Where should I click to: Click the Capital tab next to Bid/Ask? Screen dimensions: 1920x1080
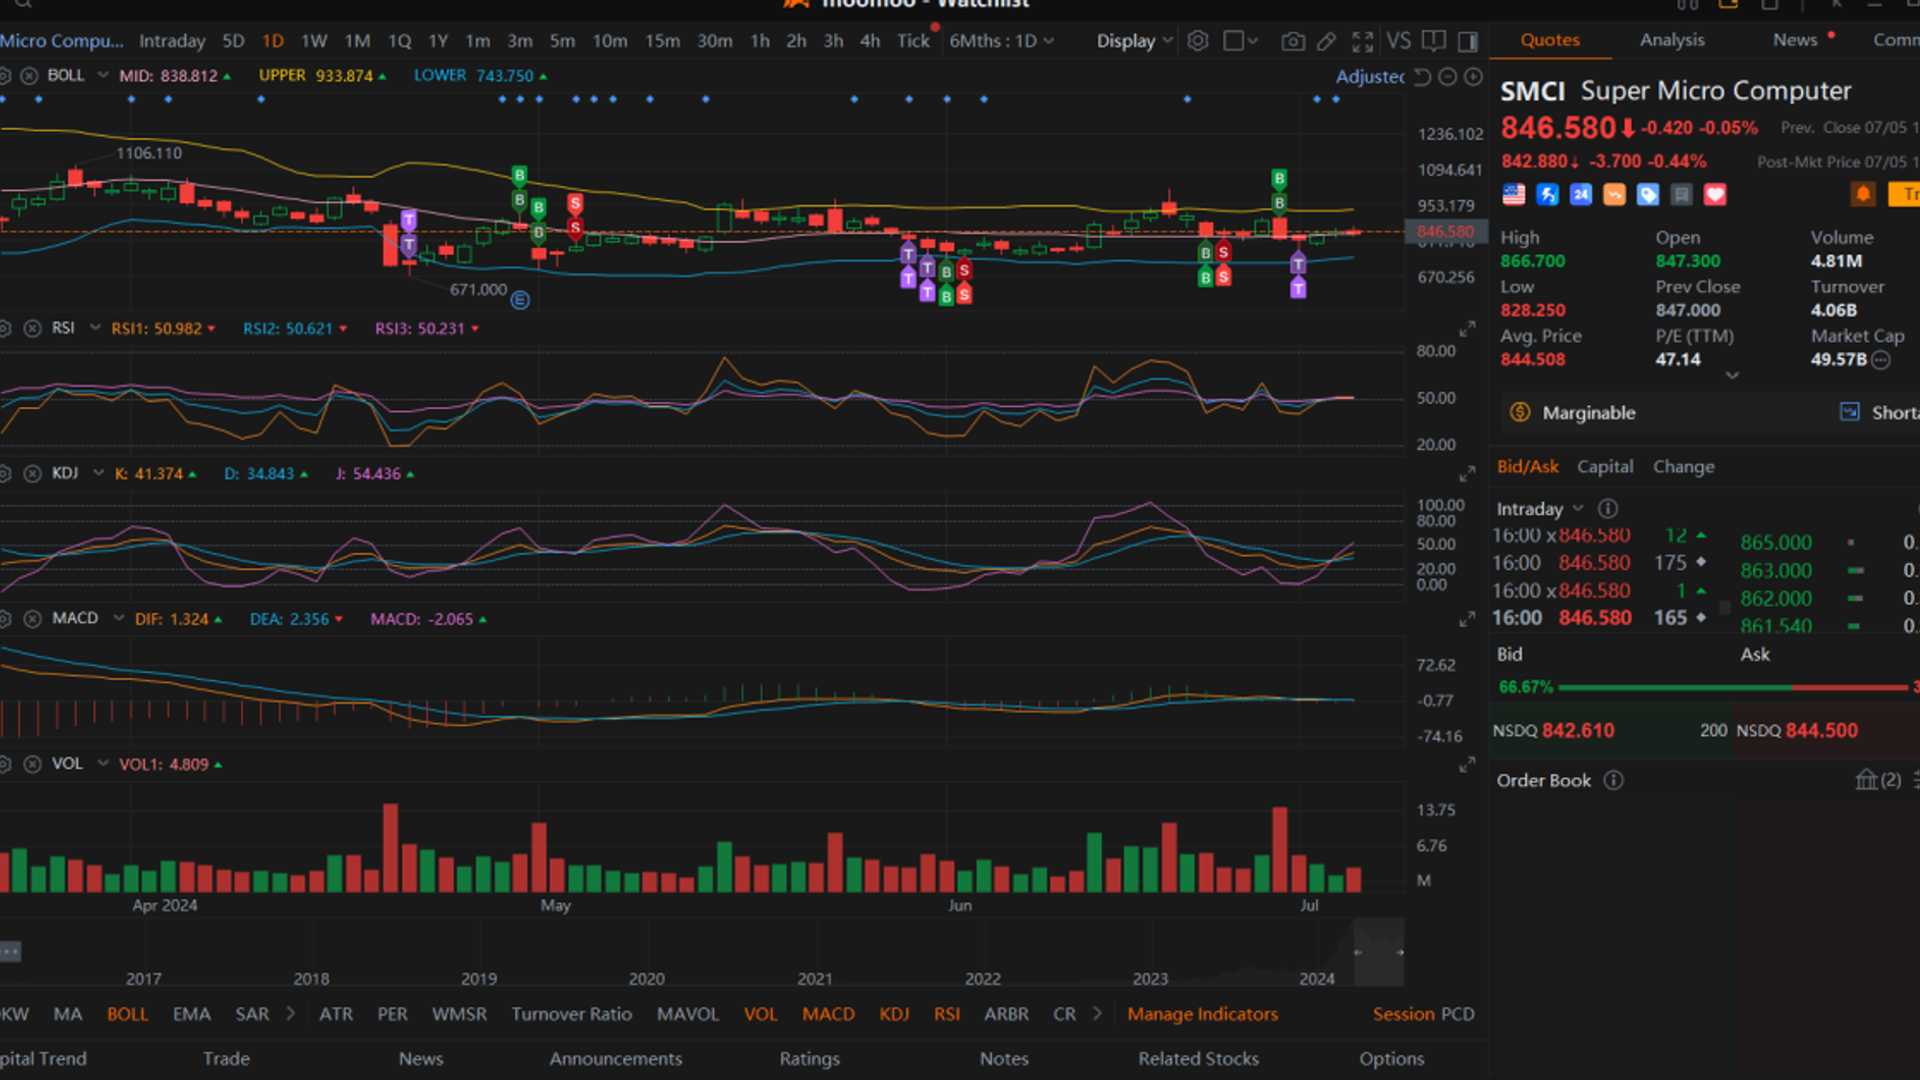tap(1604, 467)
